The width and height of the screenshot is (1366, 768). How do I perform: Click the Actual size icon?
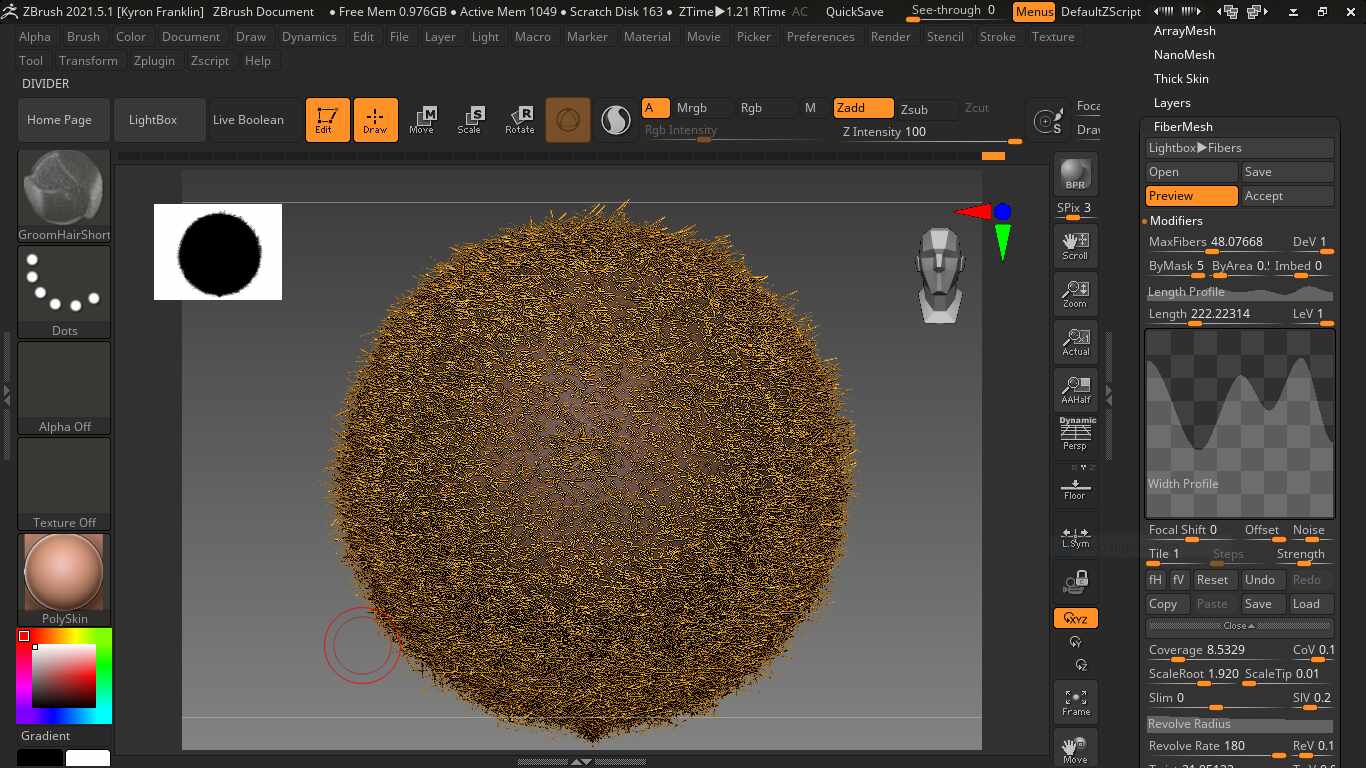click(1075, 342)
